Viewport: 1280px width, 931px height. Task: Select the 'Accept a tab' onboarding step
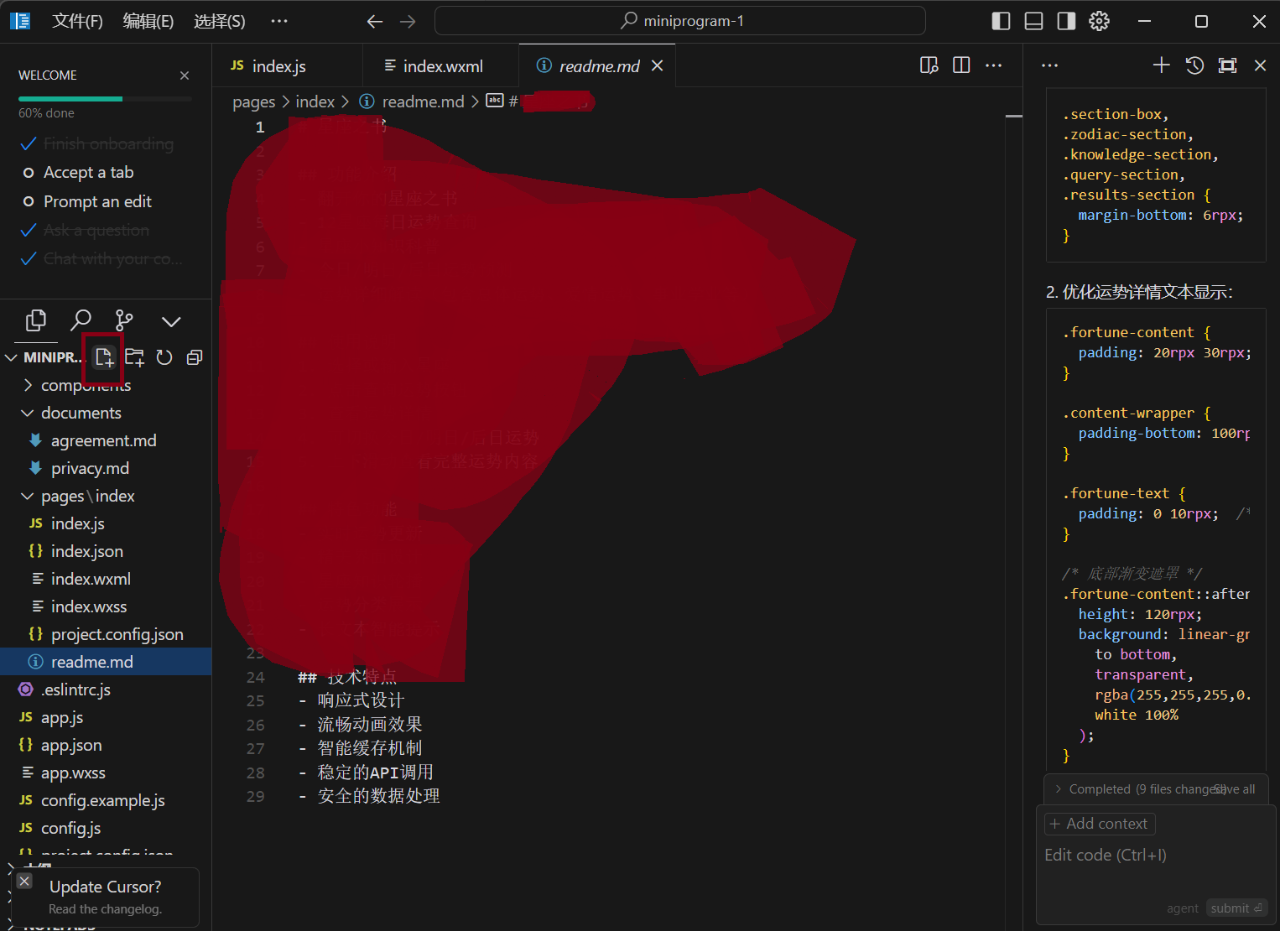(88, 173)
